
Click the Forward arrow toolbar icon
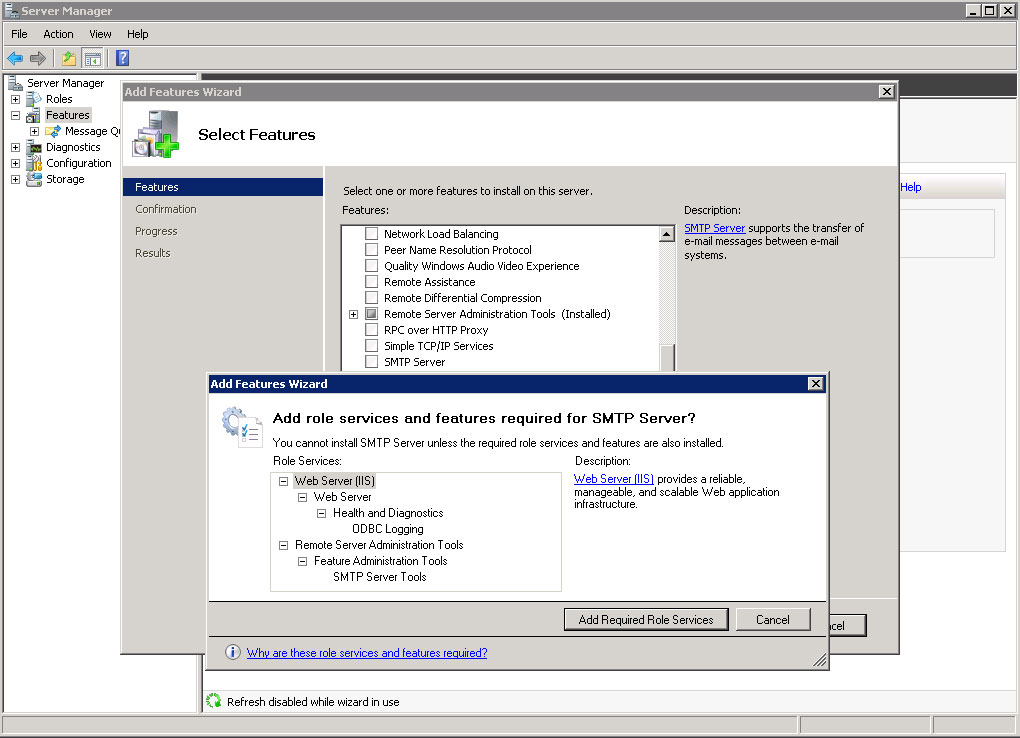point(38,59)
